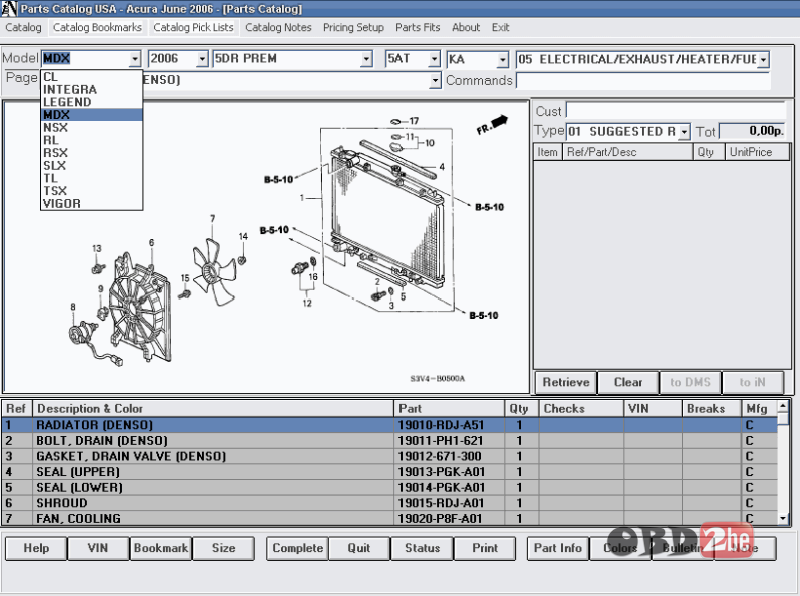Select RSX in the model list
This screenshot has width=800, height=596.
tap(91, 153)
